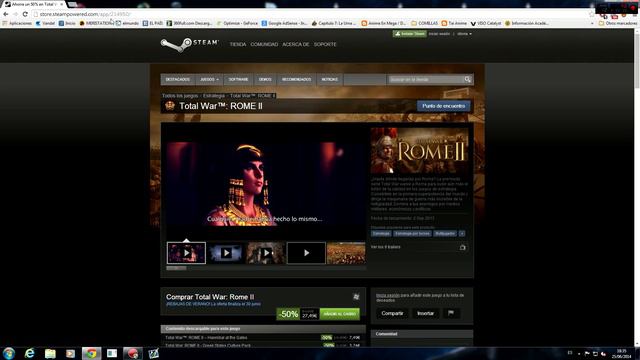Image resolution: width=640 pixels, height=360 pixels.
Task: Click Inicia sesión link for wishlist
Action: (x=388, y=295)
